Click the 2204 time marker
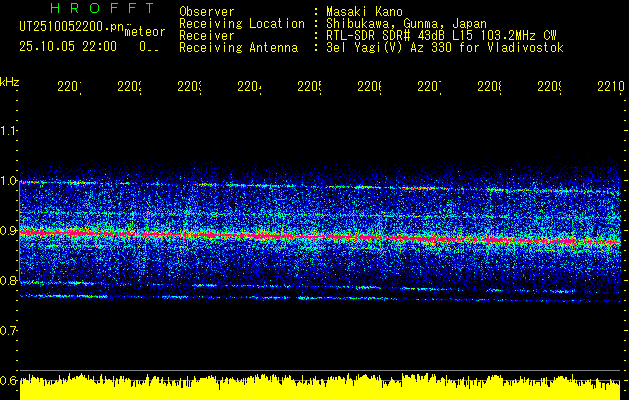 (249, 87)
